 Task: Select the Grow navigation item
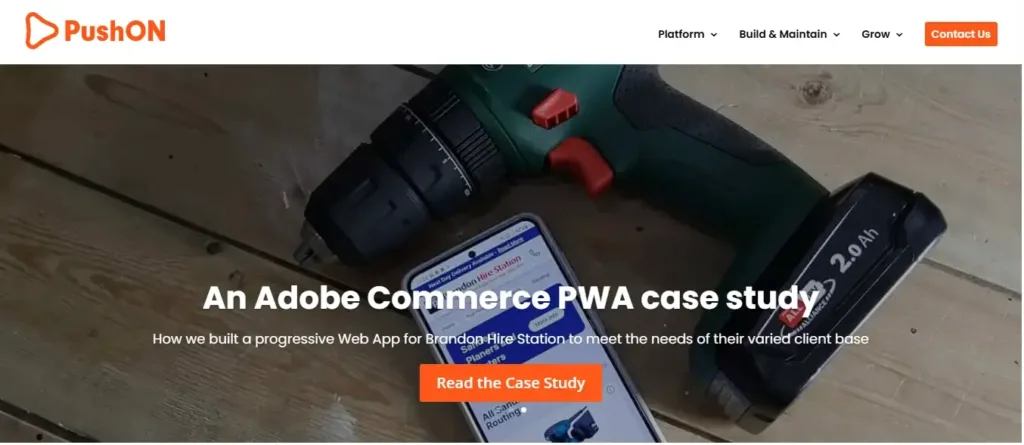(x=875, y=34)
